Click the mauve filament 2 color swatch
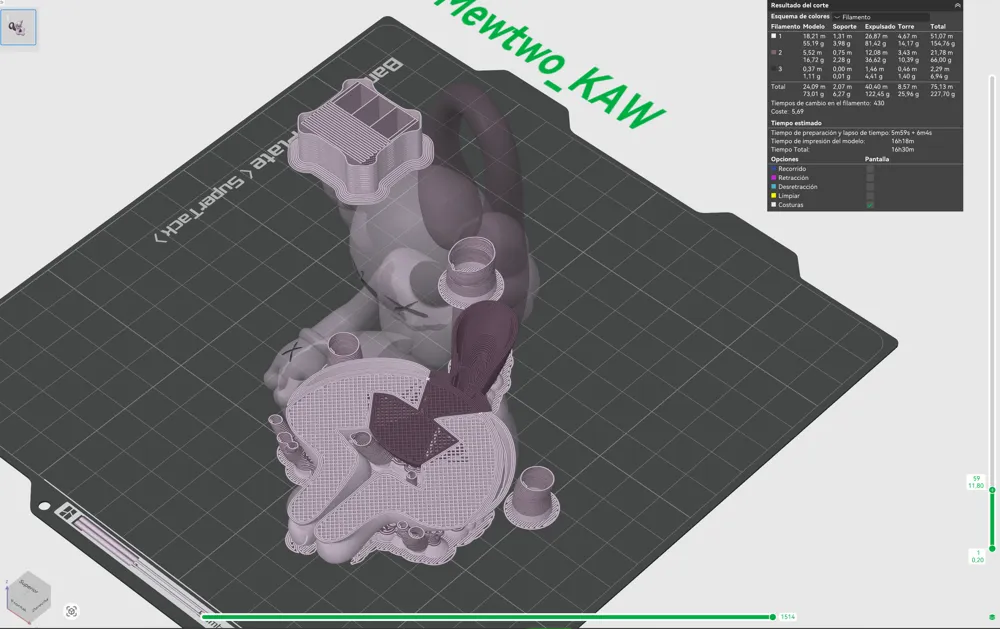The height and width of the screenshot is (629, 1000). pos(774,52)
